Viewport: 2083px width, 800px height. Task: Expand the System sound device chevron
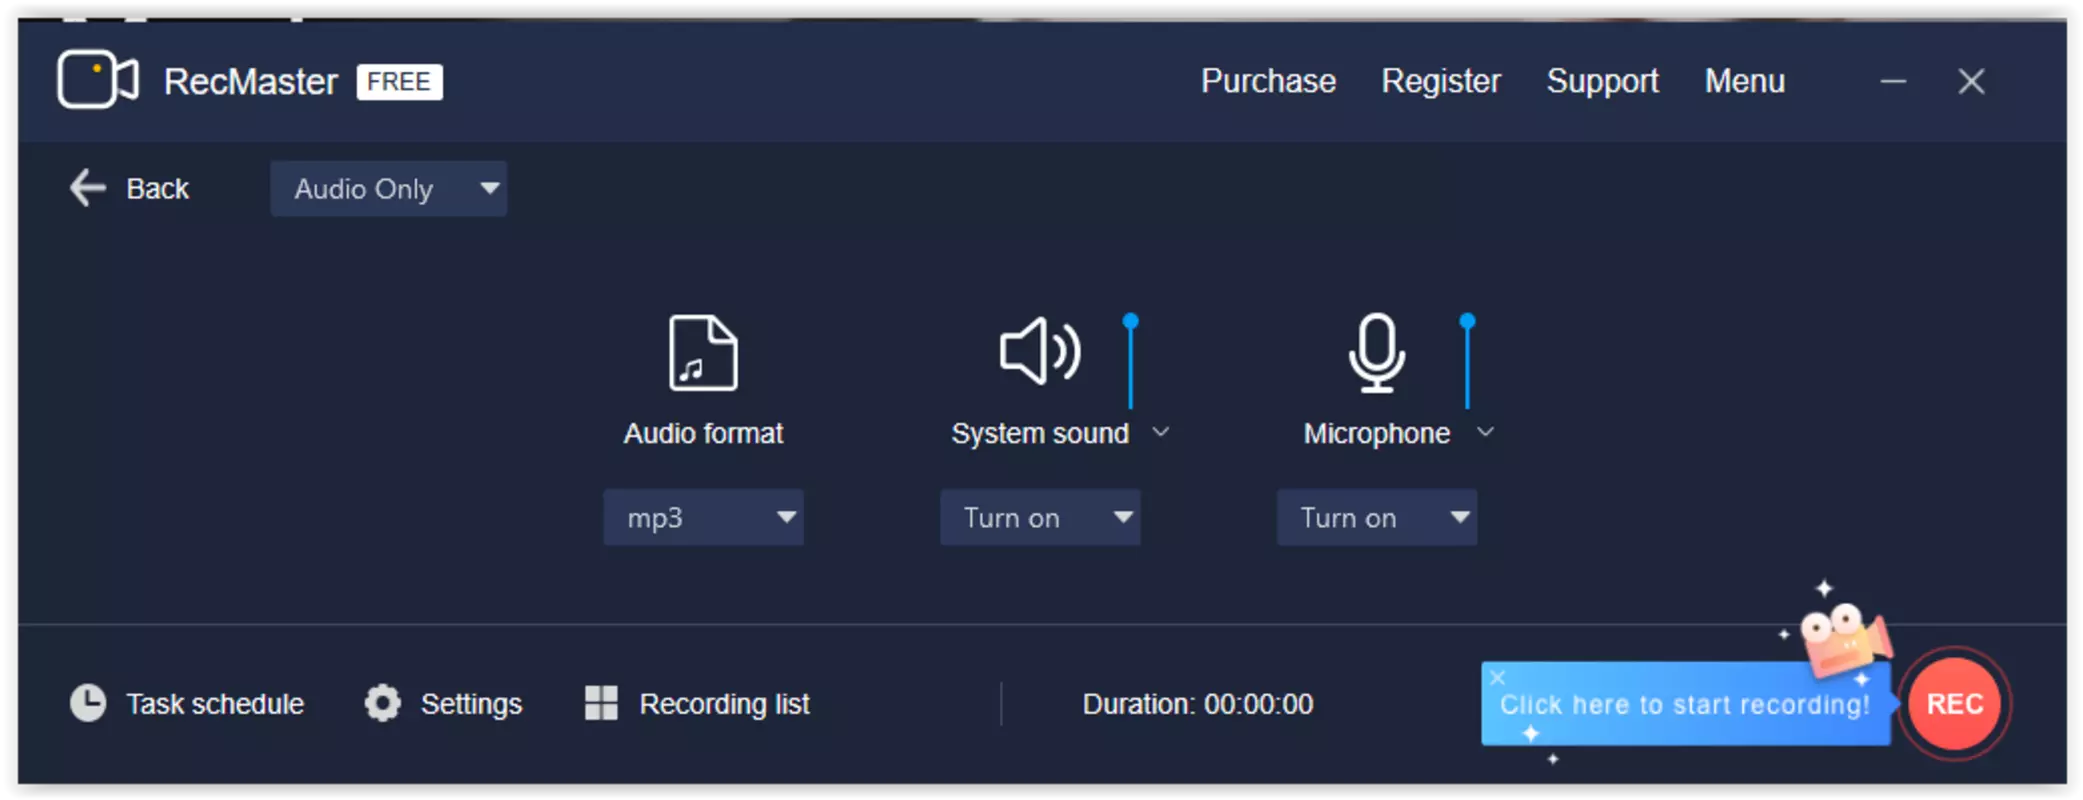coord(1161,432)
